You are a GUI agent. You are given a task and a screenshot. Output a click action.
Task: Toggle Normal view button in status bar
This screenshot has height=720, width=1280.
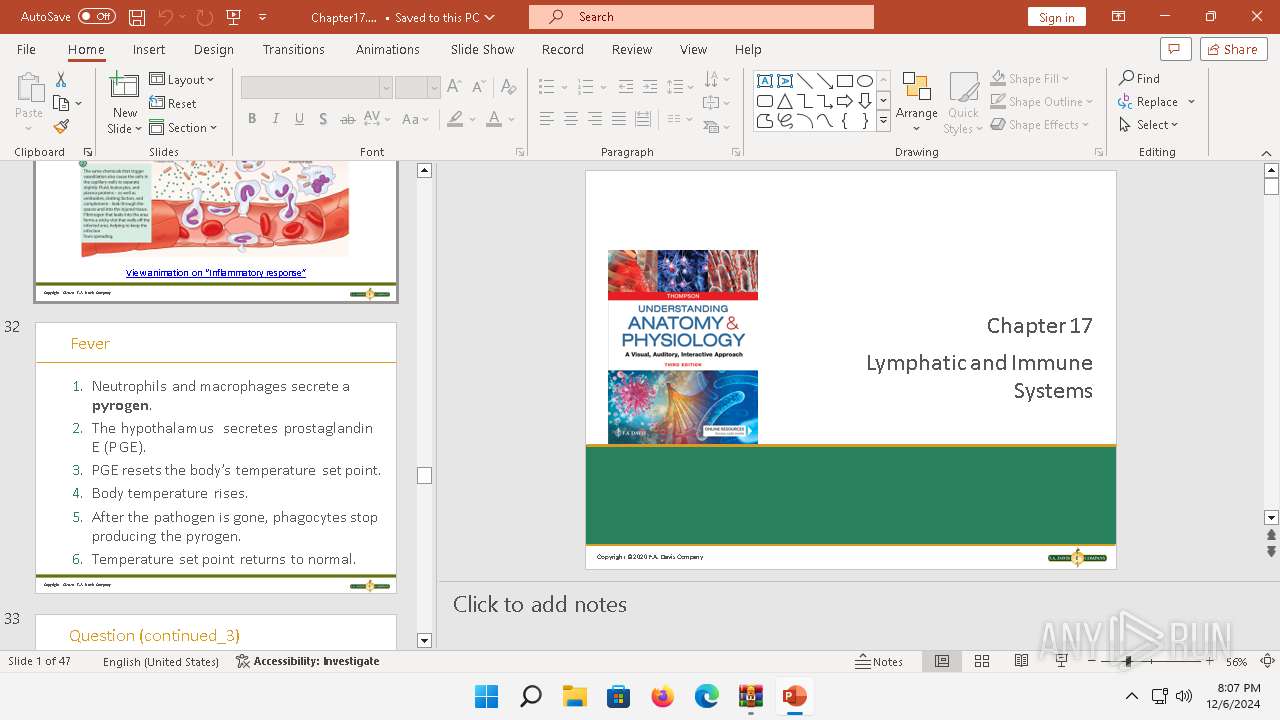tap(942, 661)
